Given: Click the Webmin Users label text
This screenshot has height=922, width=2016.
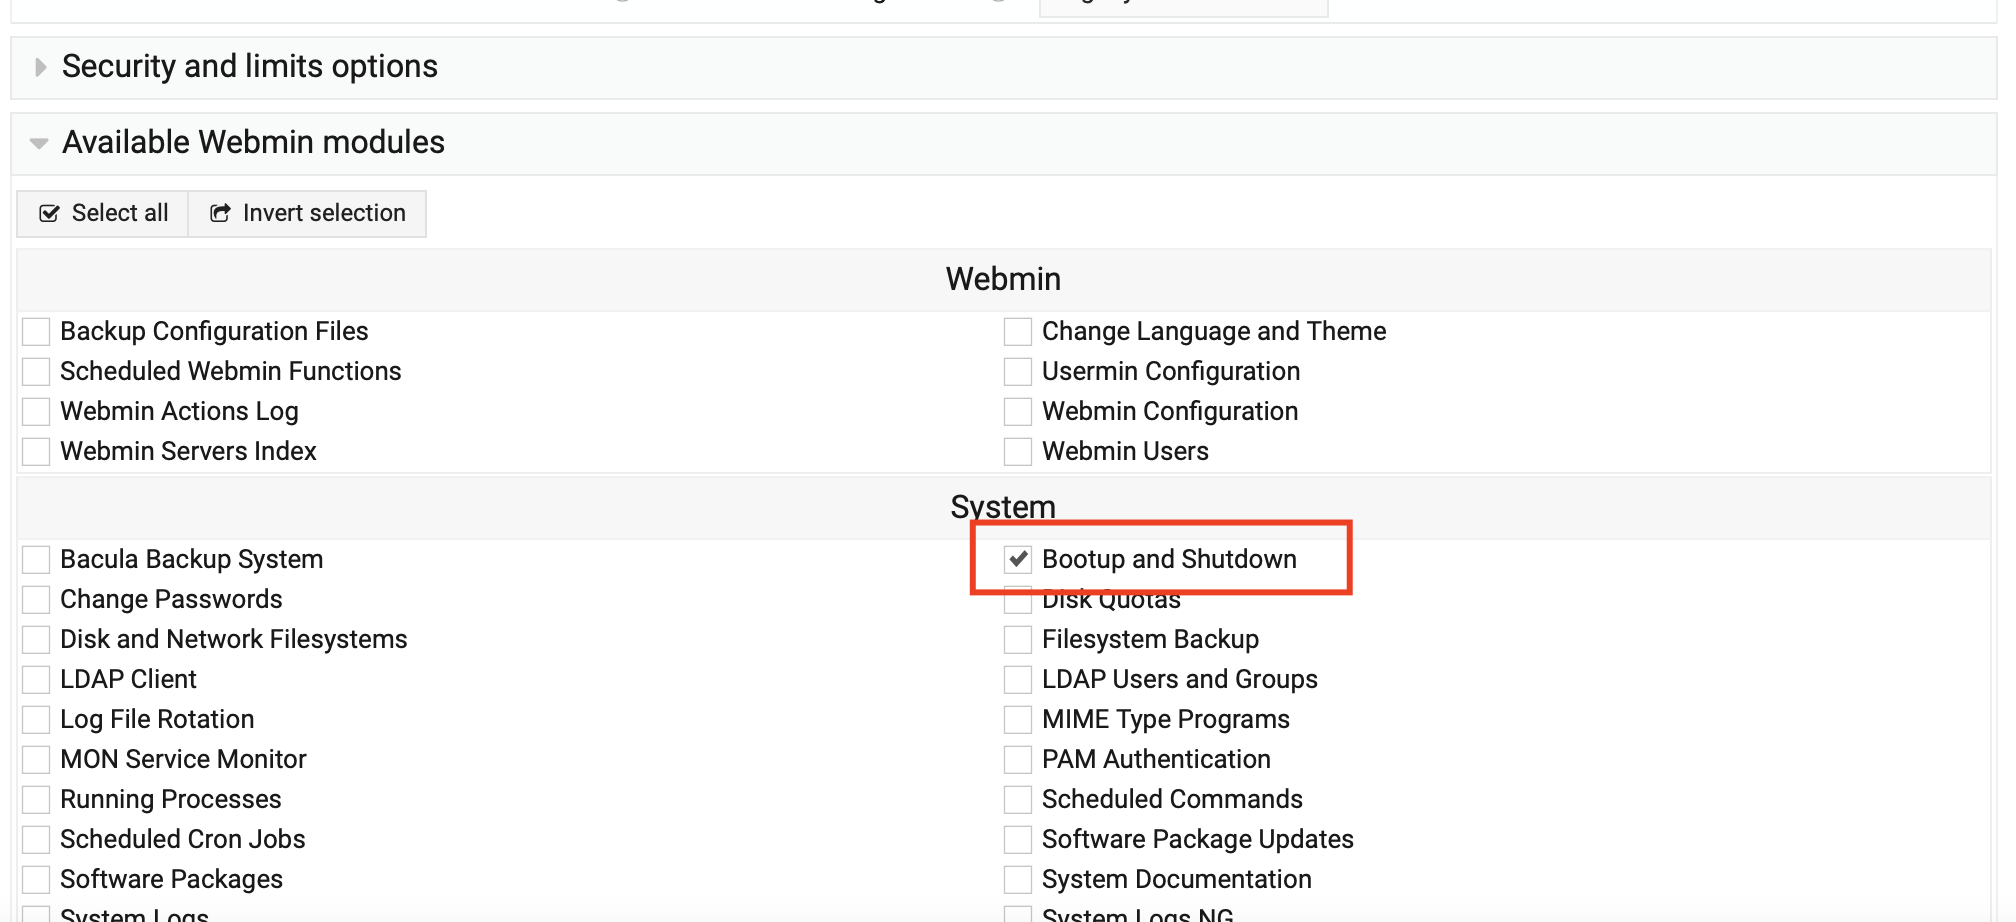Looking at the screenshot, I should coord(1125,451).
